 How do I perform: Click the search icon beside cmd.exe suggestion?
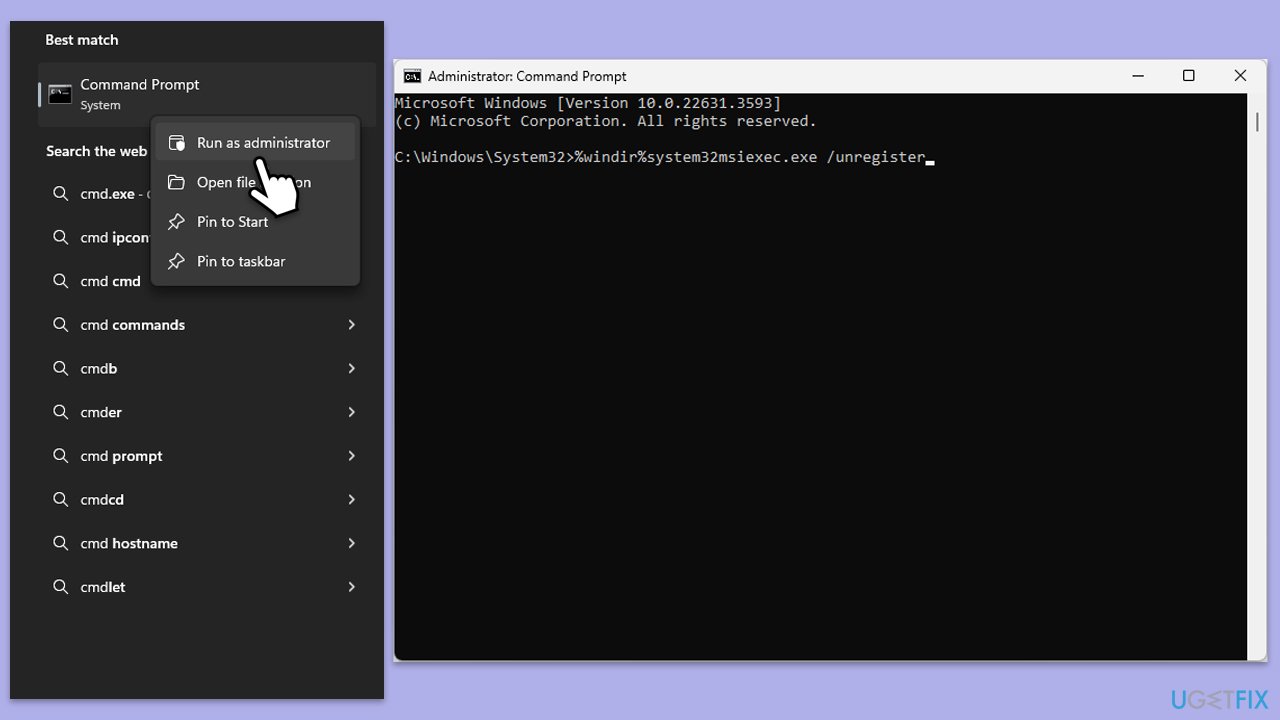[61, 194]
